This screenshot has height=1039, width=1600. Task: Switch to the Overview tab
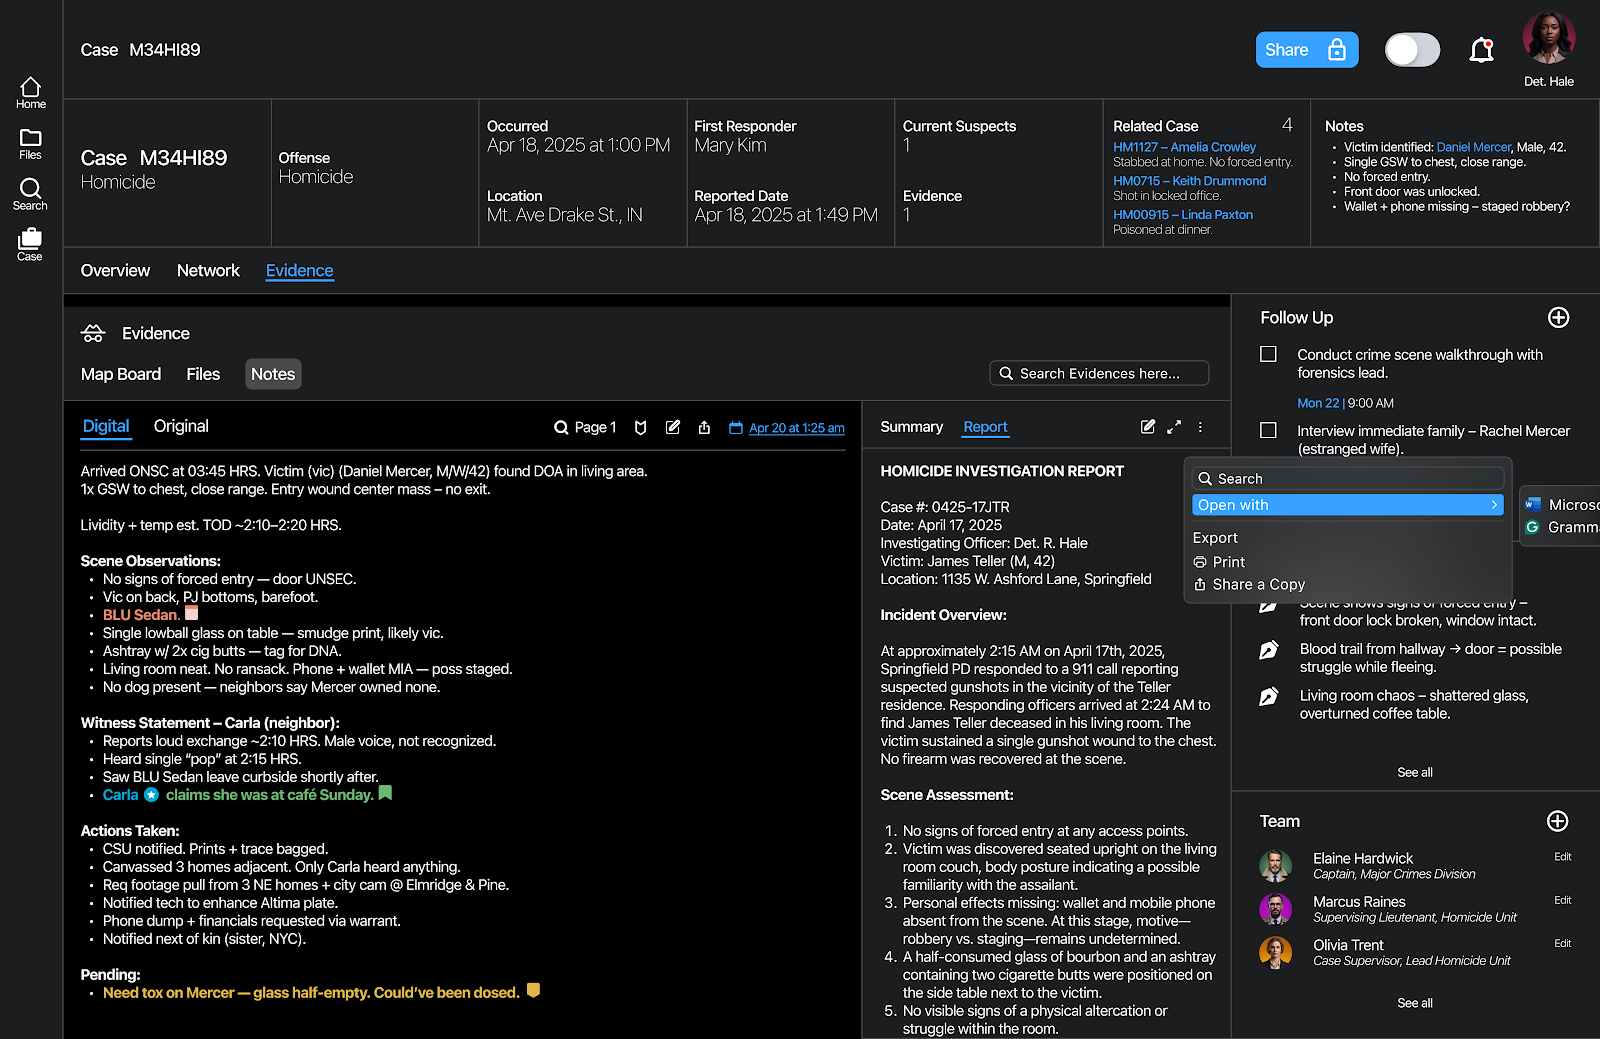[x=115, y=271]
